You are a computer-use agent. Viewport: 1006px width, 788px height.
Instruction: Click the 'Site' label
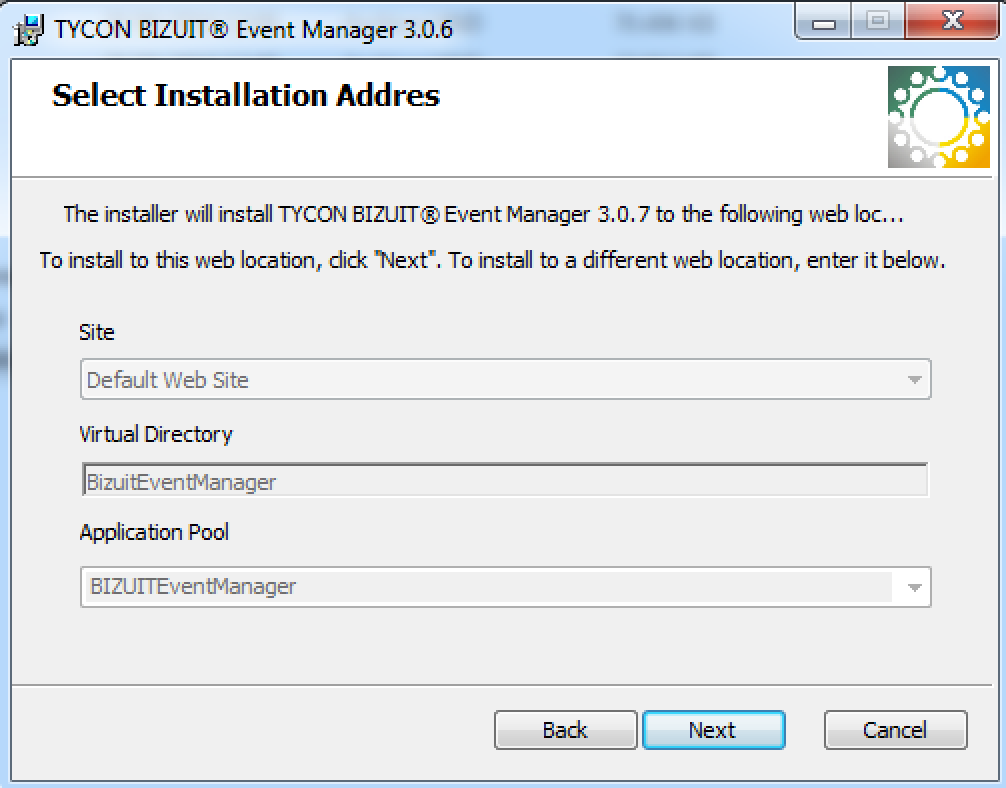[97, 332]
